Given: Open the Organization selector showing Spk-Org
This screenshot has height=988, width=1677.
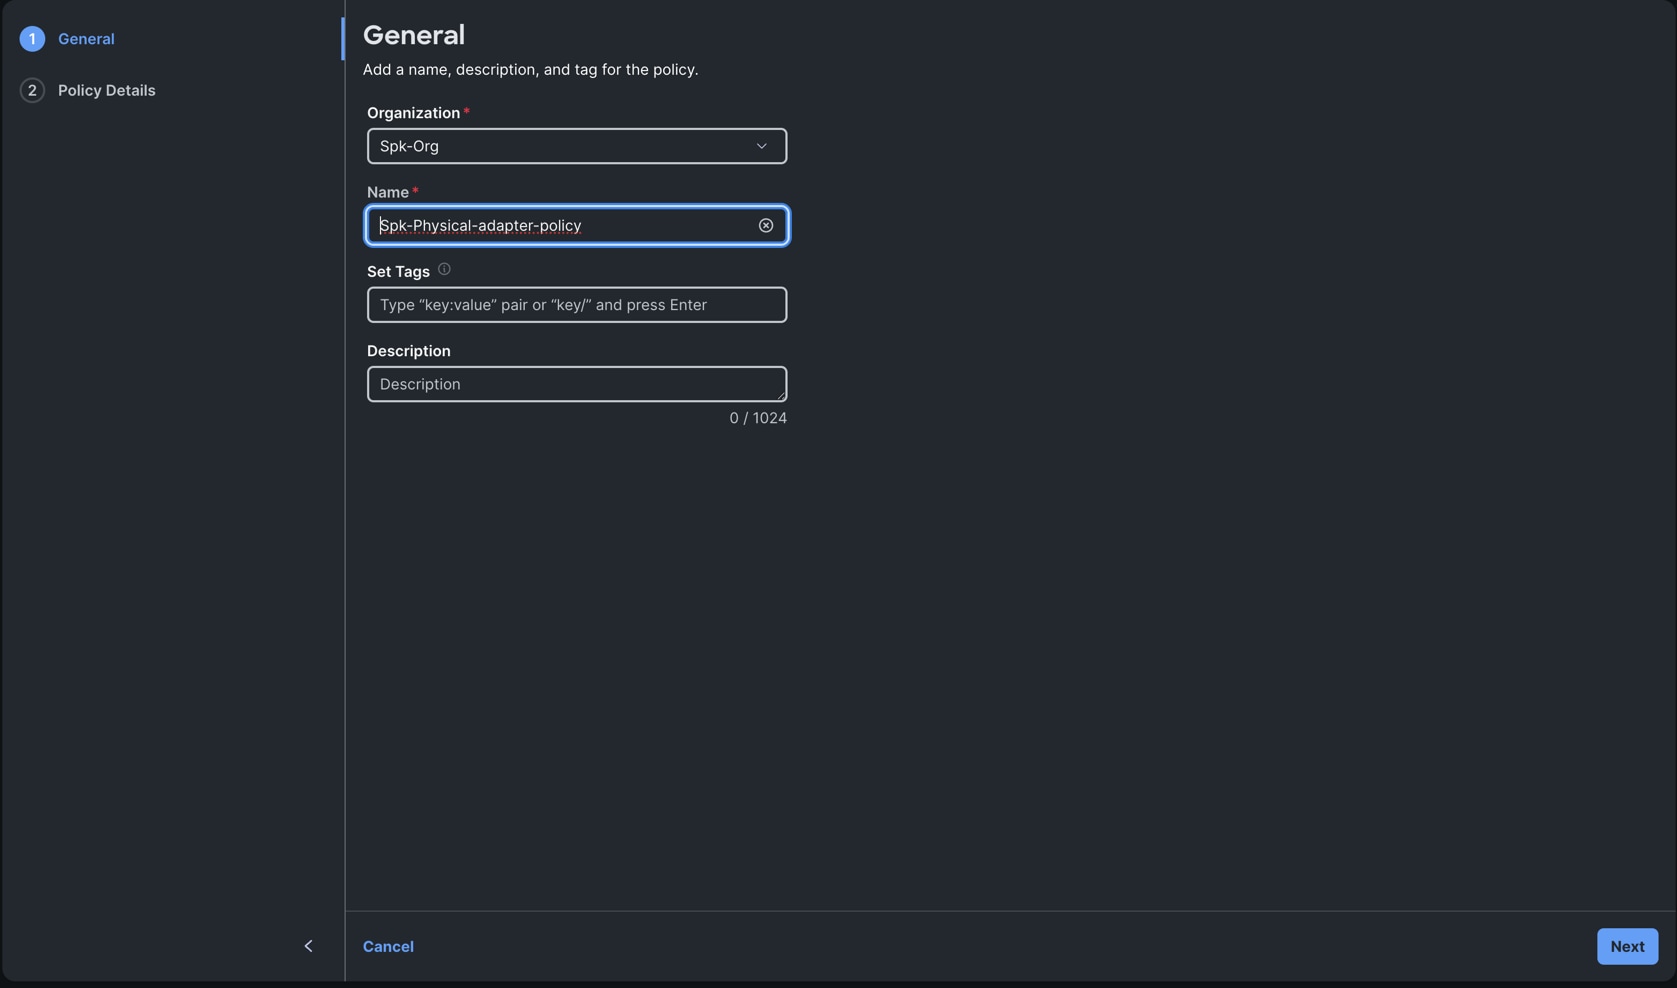Looking at the screenshot, I should coord(576,145).
